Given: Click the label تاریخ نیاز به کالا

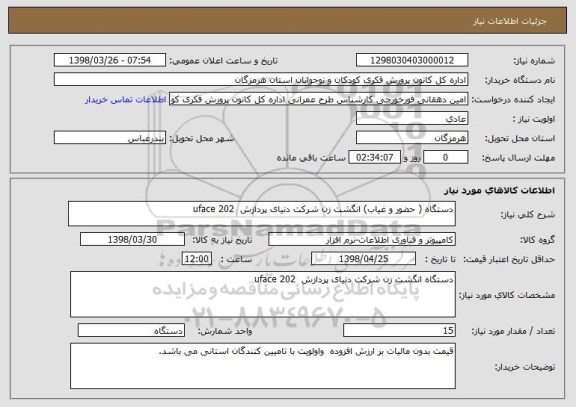Looking at the screenshot, I should pos(222,240).
